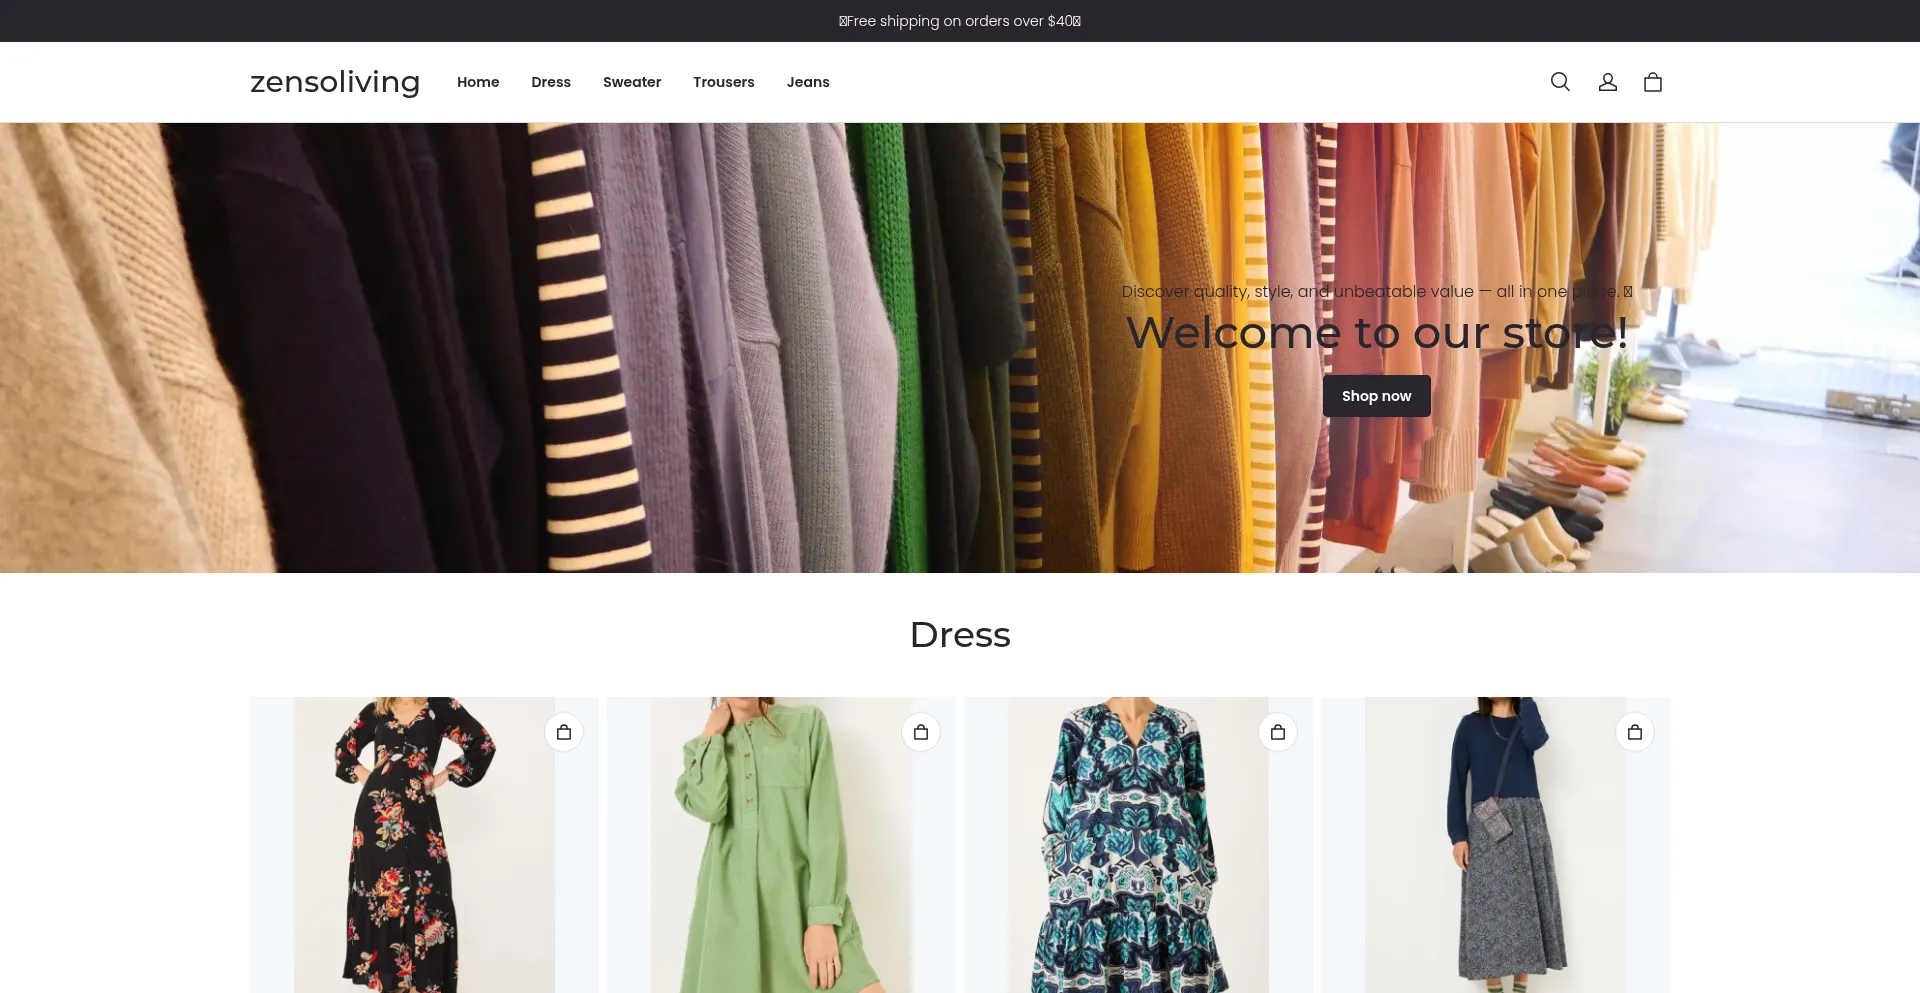The width and height of the screenshot is (1920, 993).
Task: Add green shirt dress to cart
Action: click(921, 732)
